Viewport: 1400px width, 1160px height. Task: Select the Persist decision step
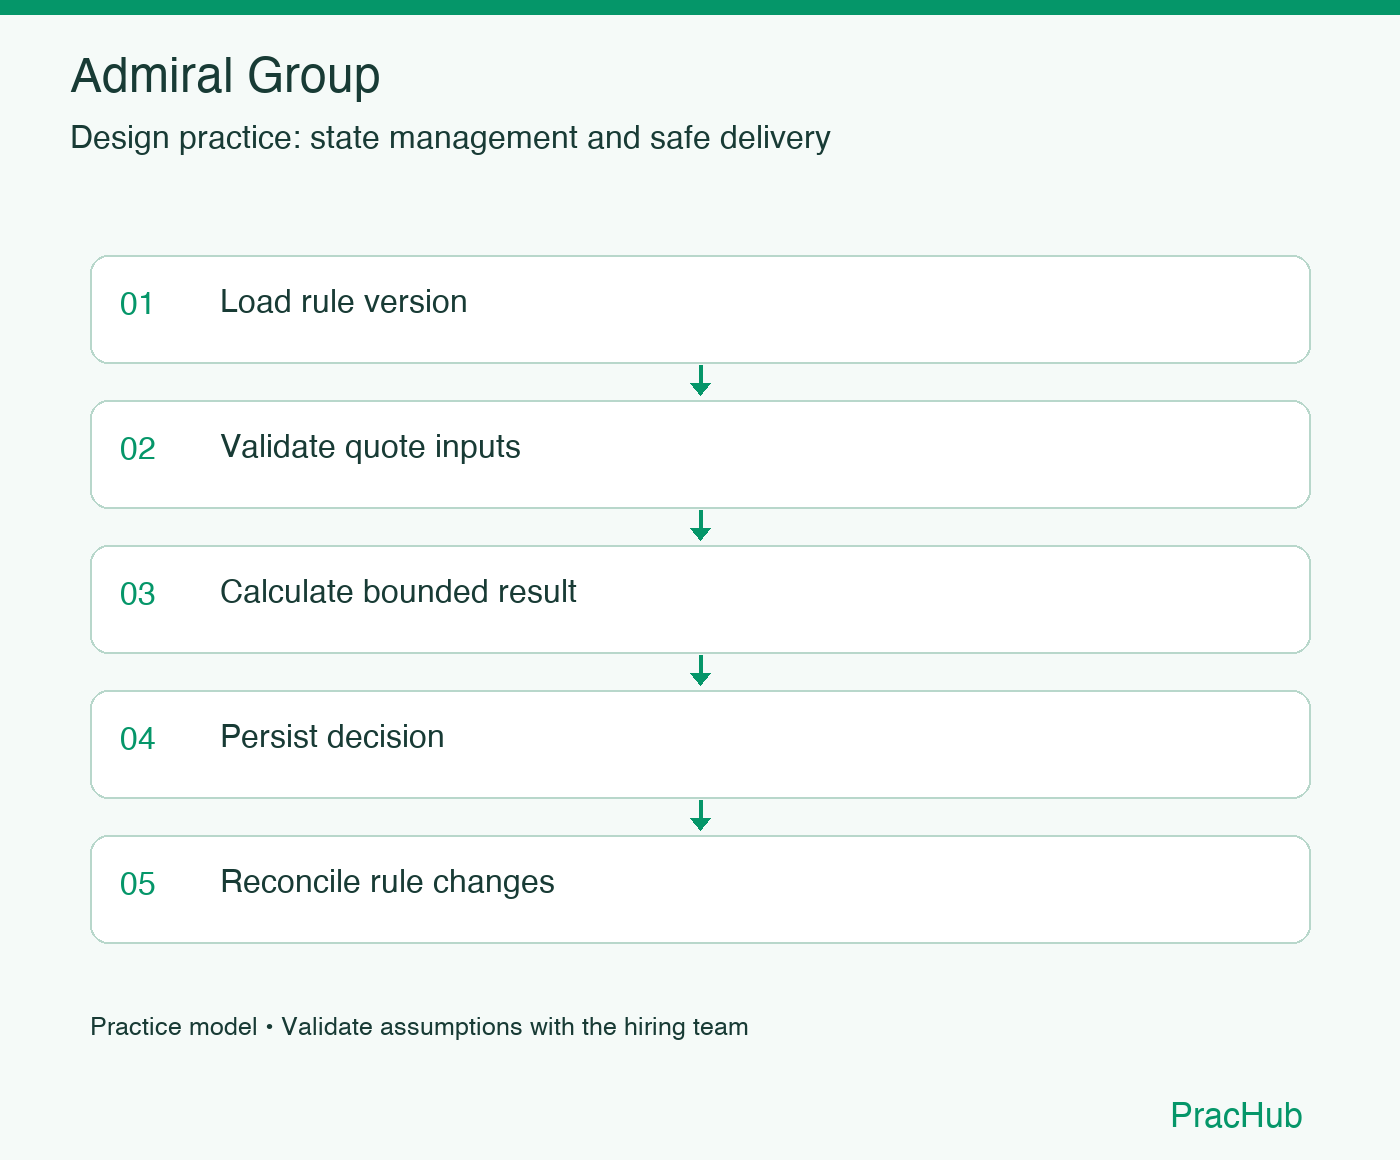(x=700, y=744)
